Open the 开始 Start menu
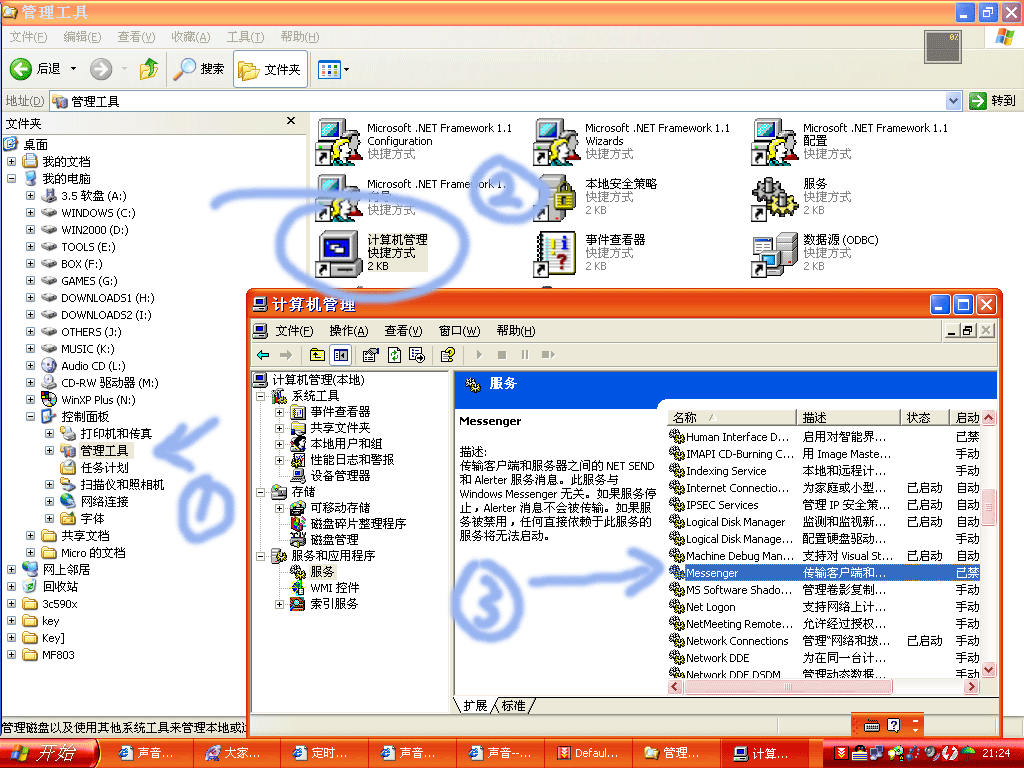This screenshot has height=768, width=1024. (49, 753)
